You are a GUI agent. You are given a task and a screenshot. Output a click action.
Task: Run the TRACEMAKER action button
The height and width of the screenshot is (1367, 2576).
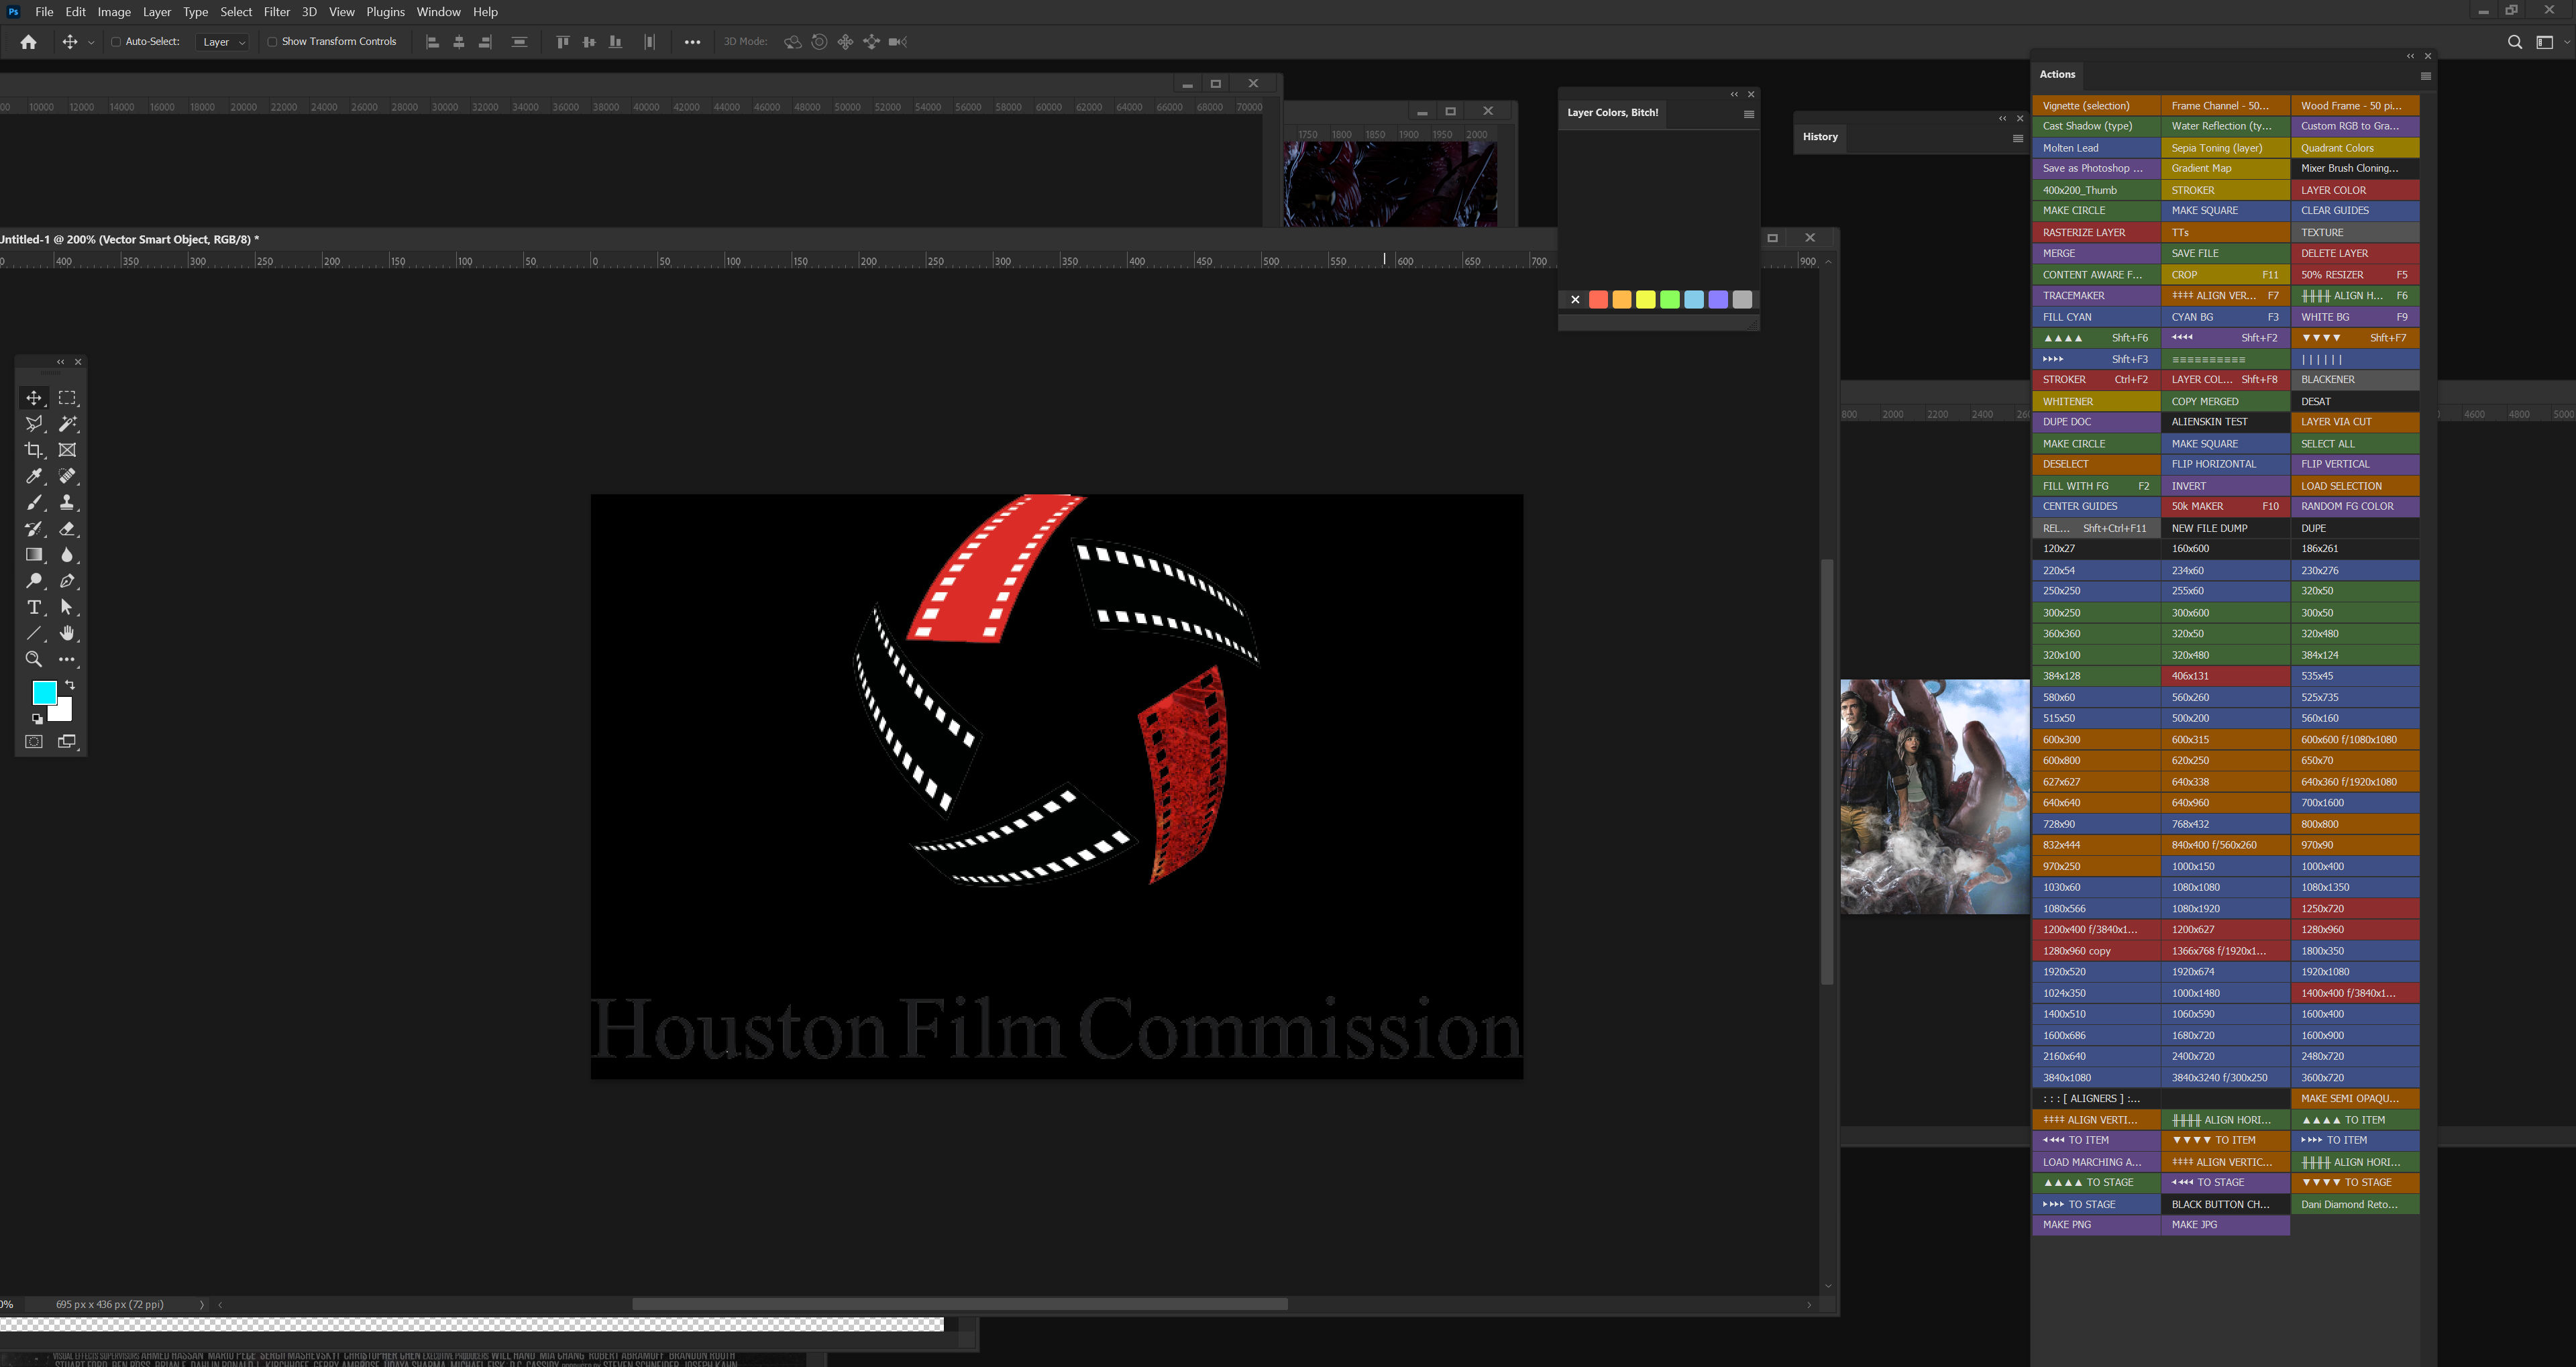tap(2096, 296)
